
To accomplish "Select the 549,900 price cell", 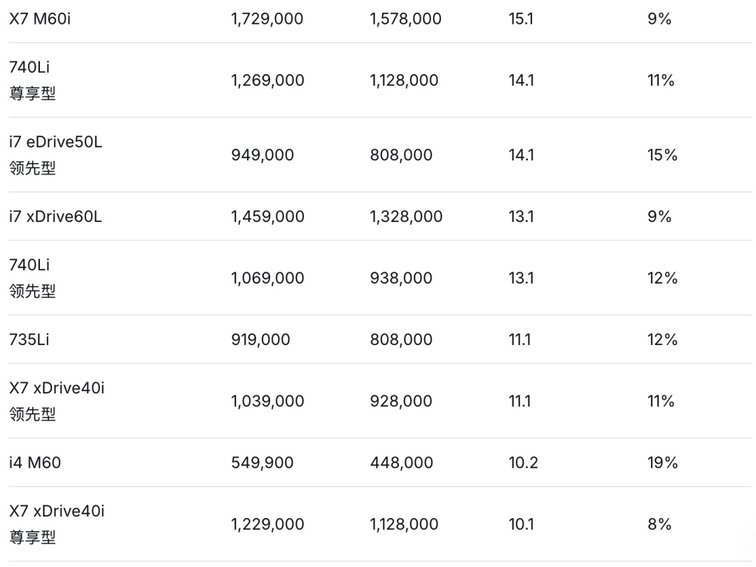I will click(x=262, y=463).
